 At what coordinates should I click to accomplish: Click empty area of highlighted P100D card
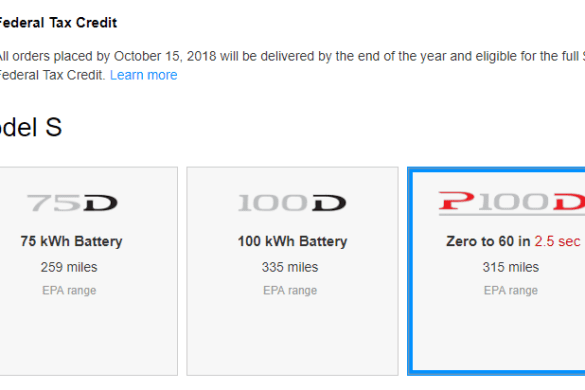click(x=498, y=336)
